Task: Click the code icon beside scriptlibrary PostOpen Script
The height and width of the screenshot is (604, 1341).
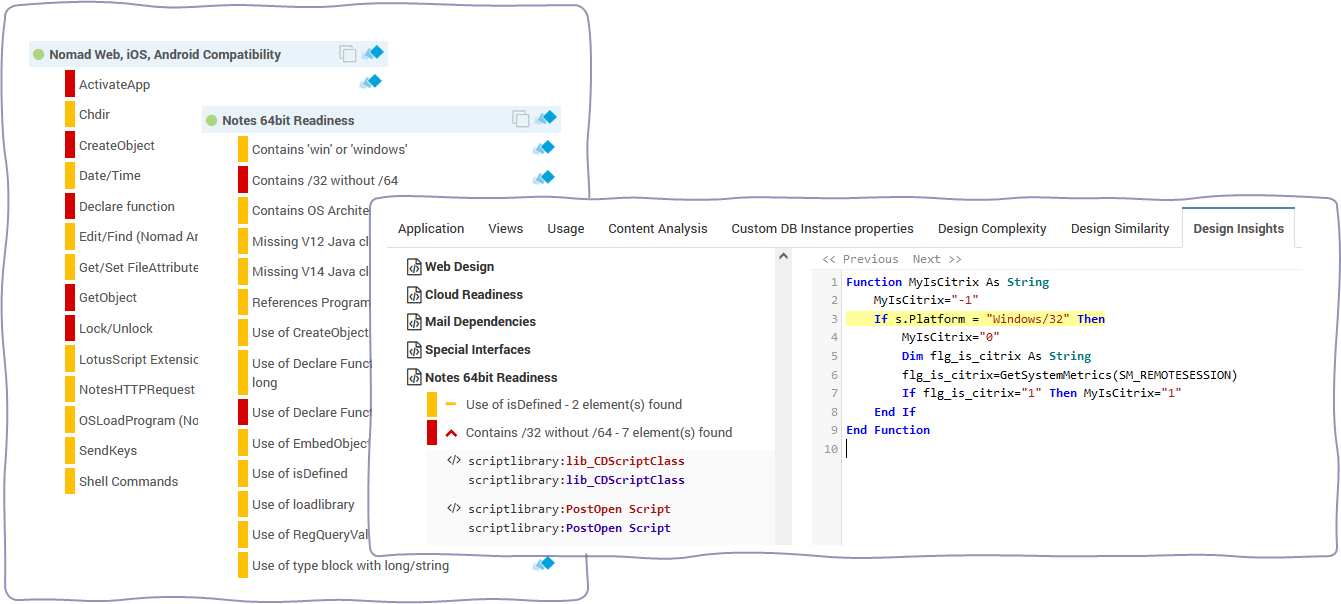Action: coord(454,509)
